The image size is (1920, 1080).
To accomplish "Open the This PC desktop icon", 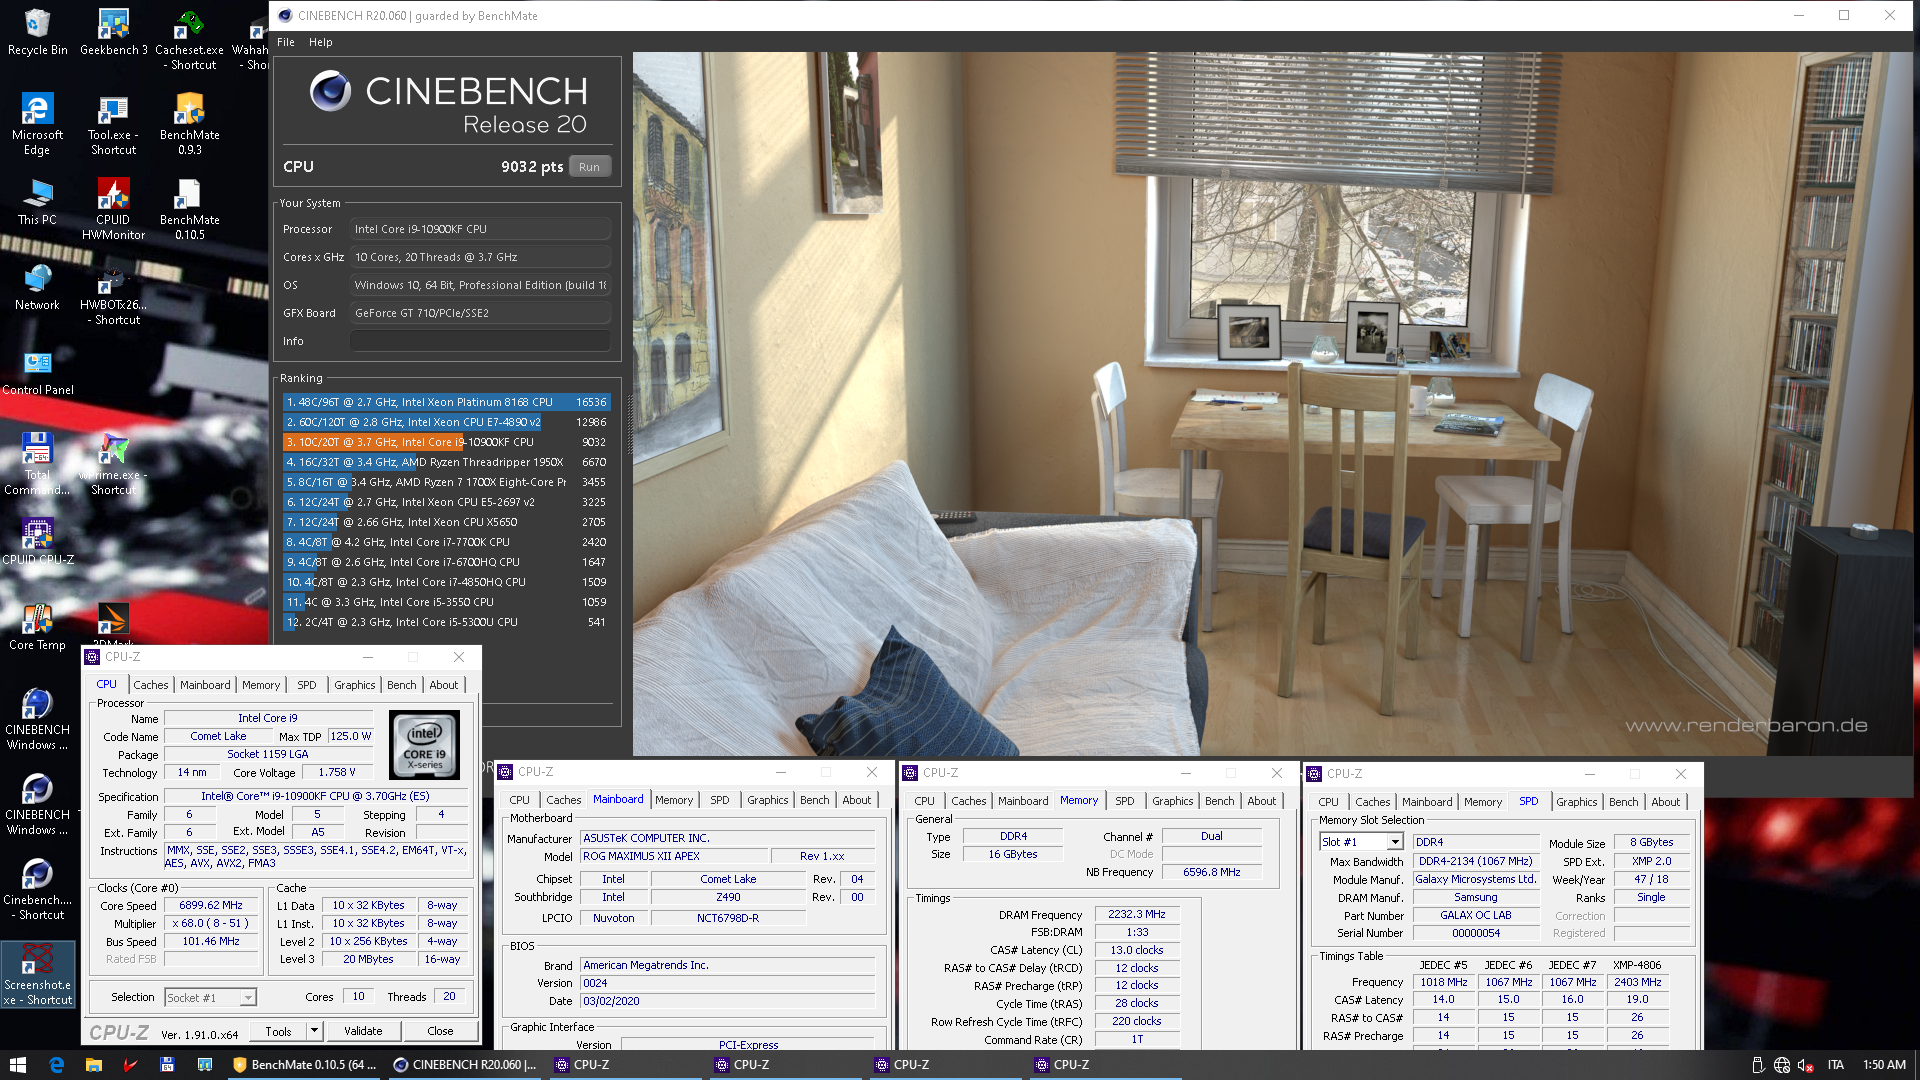I will point(37,202).
